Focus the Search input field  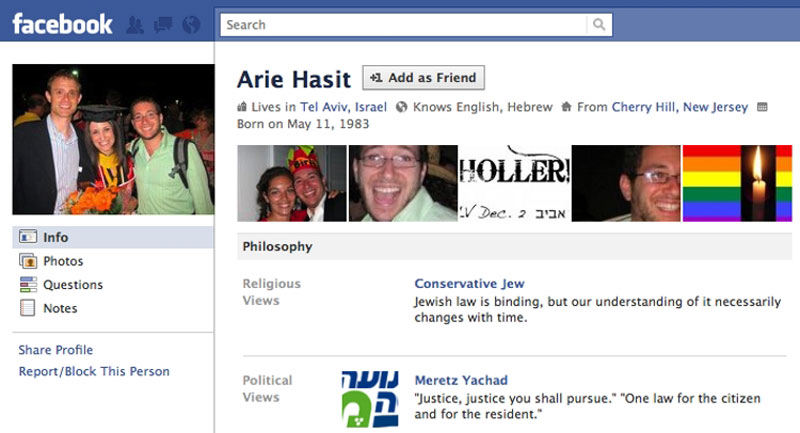coord(403,24)
